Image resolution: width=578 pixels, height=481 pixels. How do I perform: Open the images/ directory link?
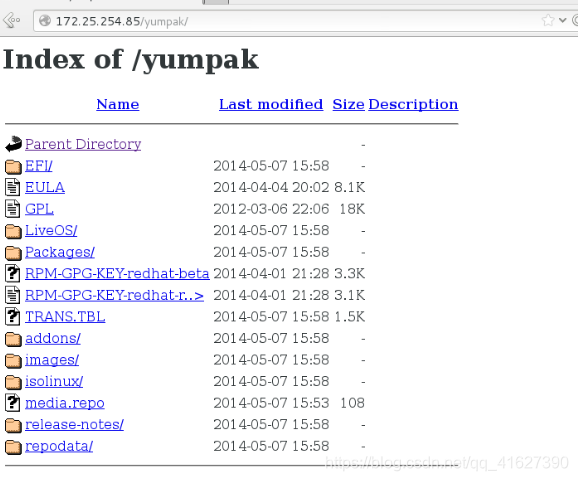tap(52, 360)
